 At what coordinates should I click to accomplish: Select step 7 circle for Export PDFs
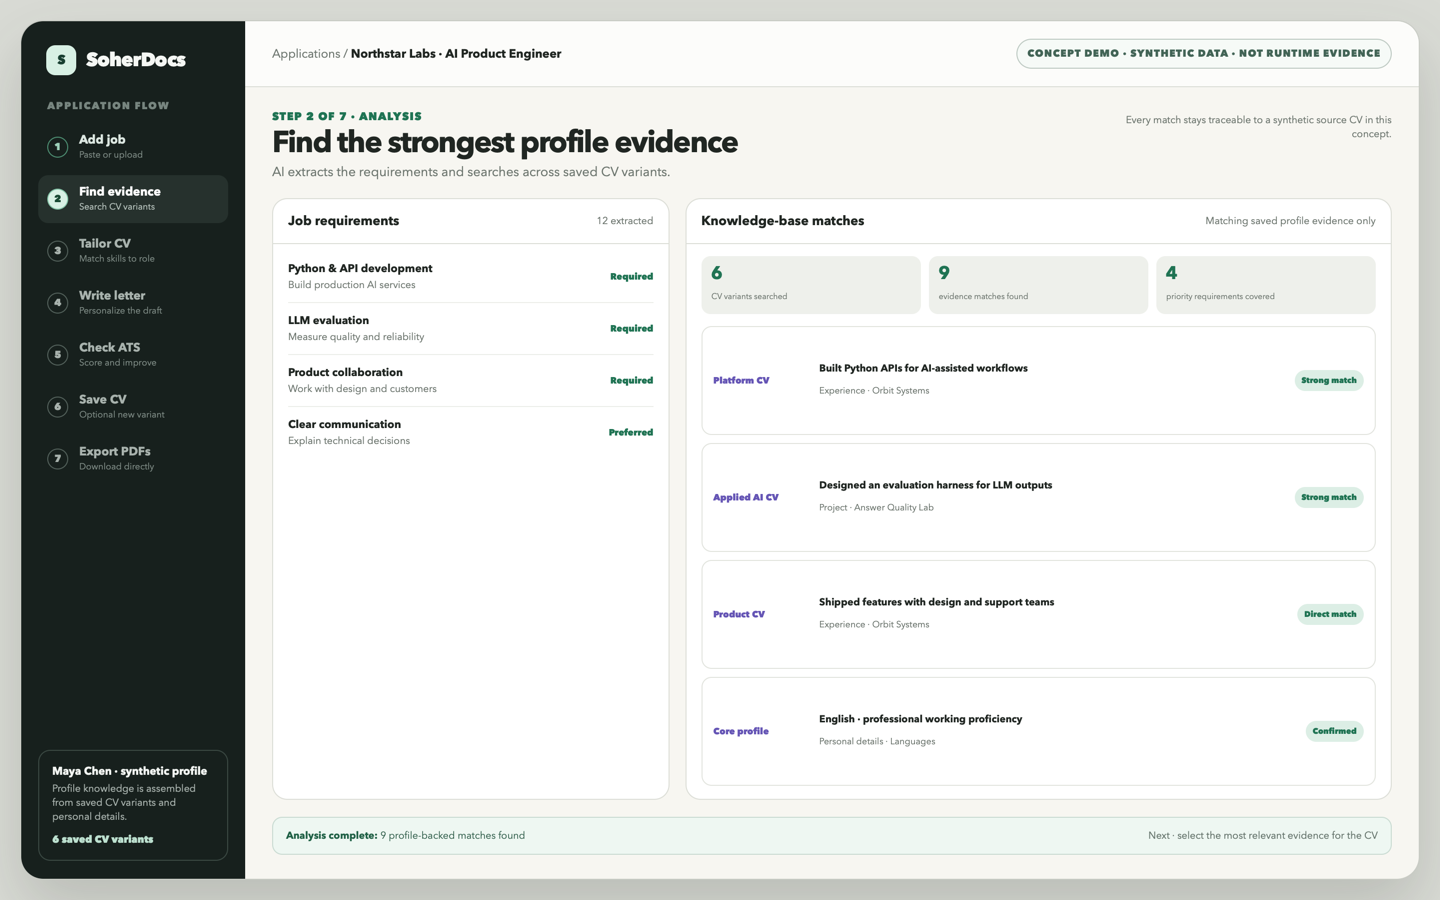[x=58, y=459]
